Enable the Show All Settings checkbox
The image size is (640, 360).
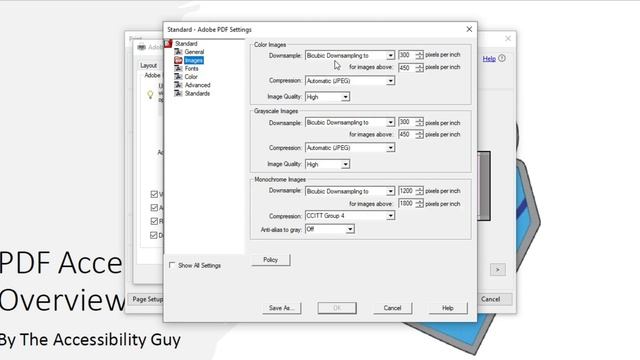tap(172, 265)
